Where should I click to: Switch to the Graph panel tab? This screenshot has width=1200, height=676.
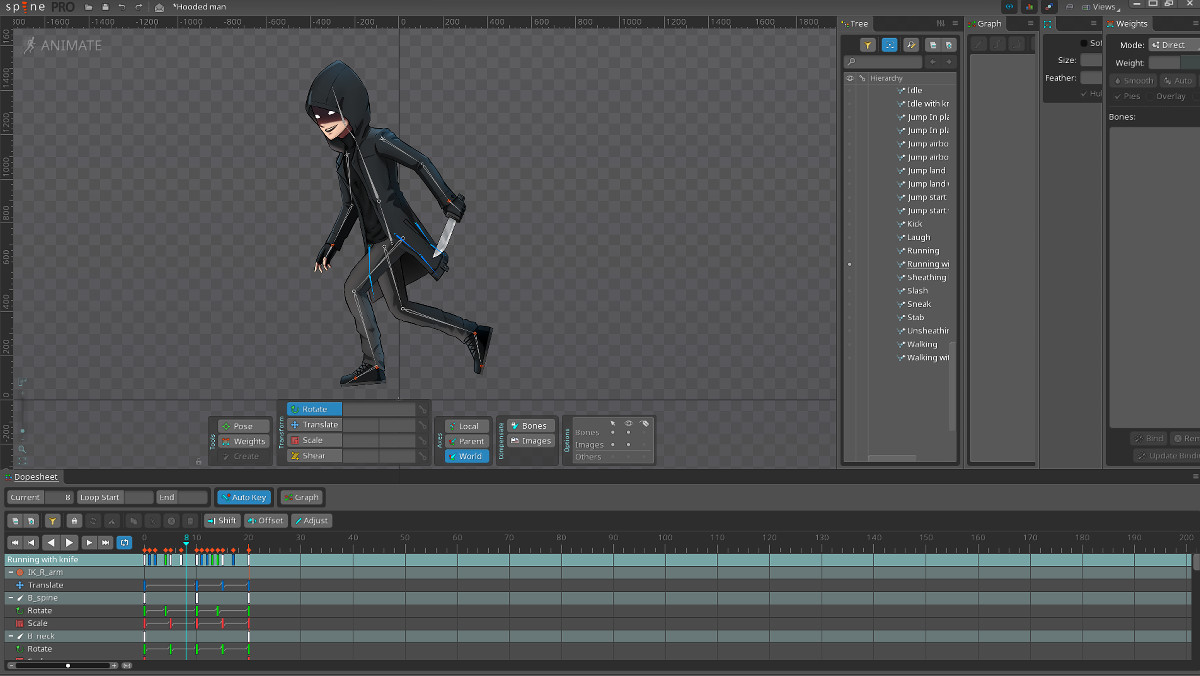point(988,24)
